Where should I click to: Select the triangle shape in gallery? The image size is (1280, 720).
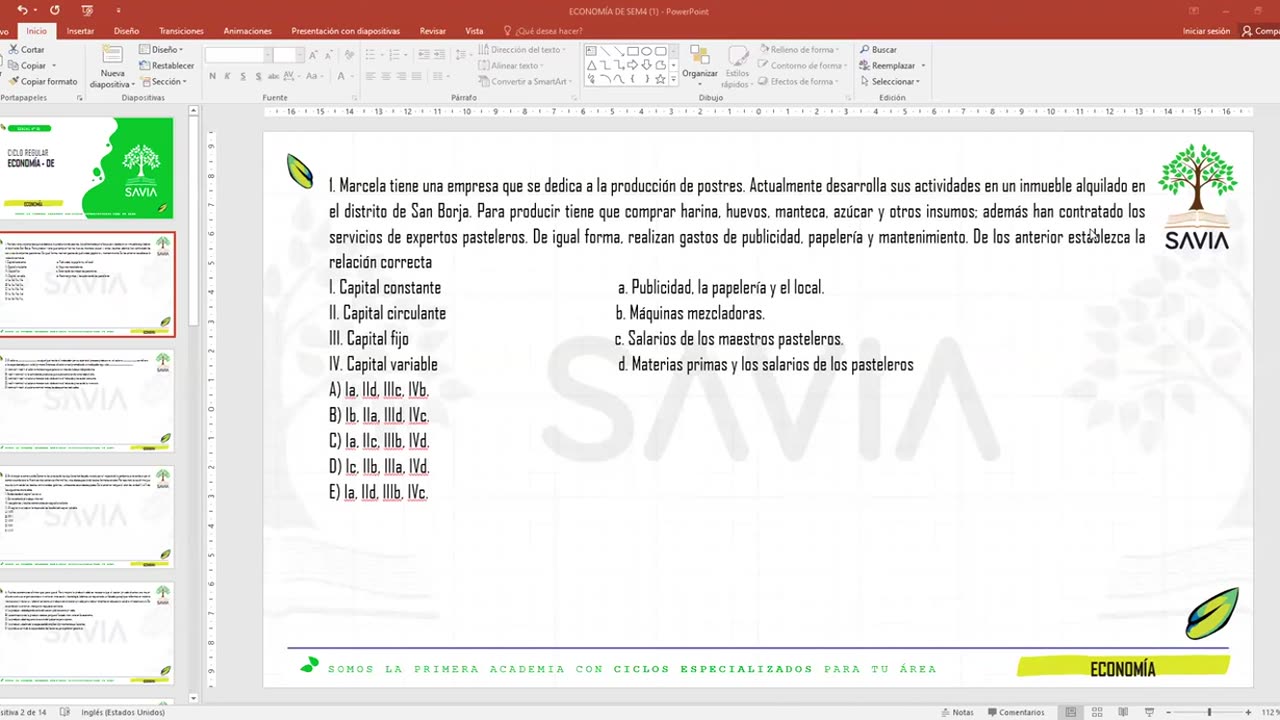[x=591, y=65]
